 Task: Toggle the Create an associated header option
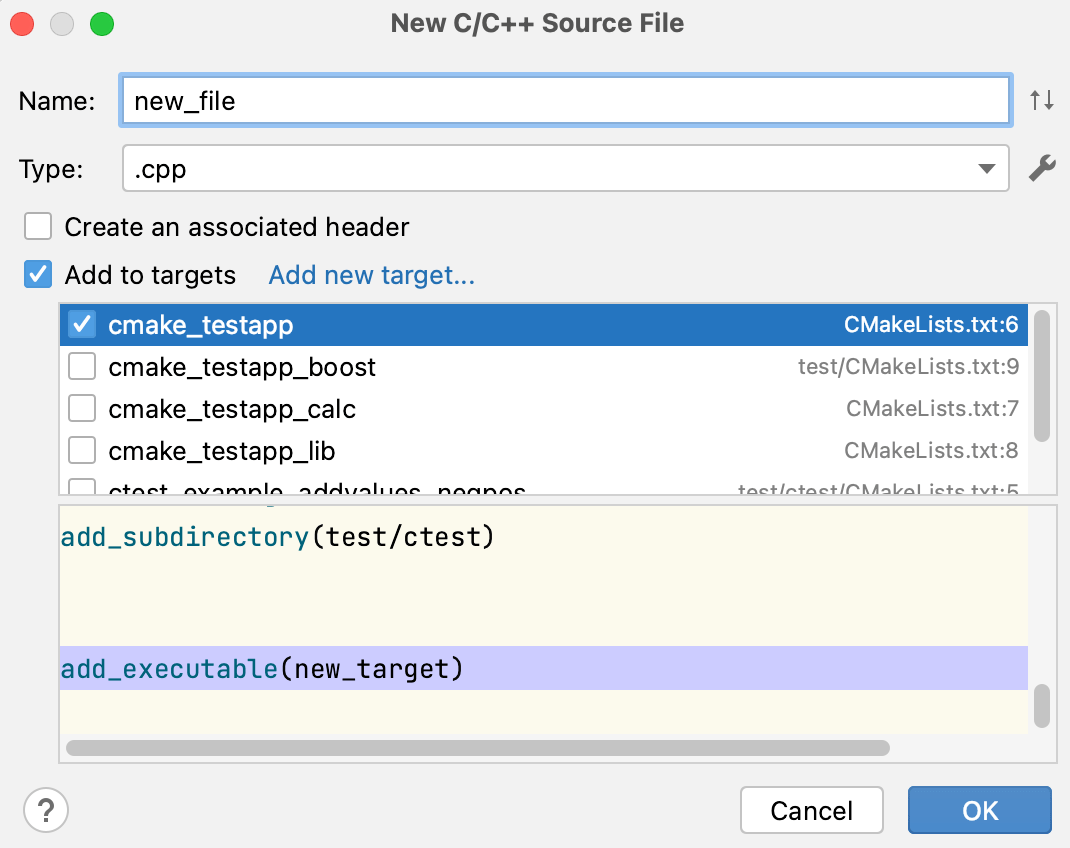37,226
